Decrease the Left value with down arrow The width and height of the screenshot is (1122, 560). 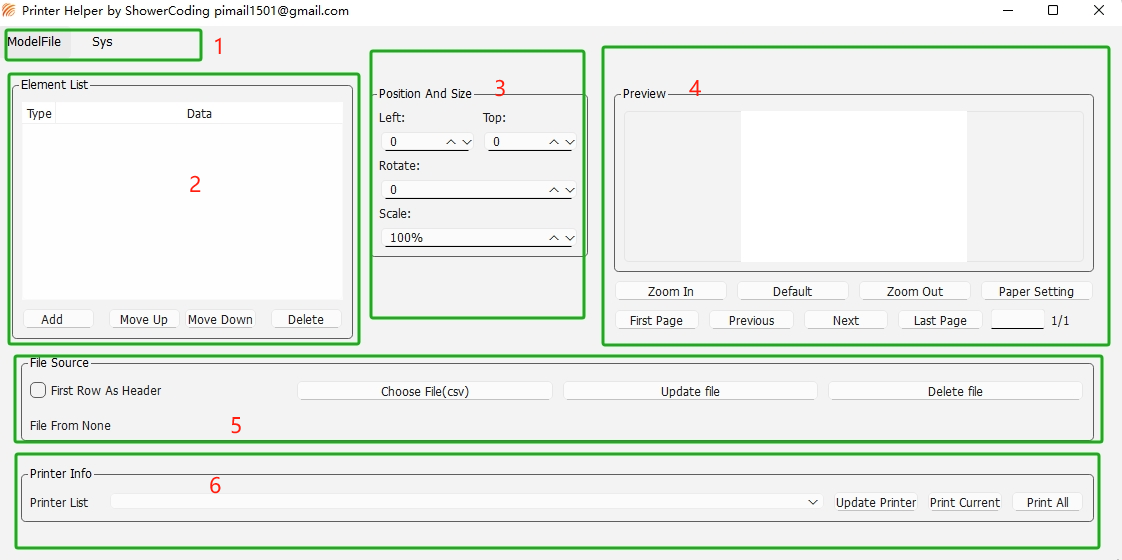467,142
